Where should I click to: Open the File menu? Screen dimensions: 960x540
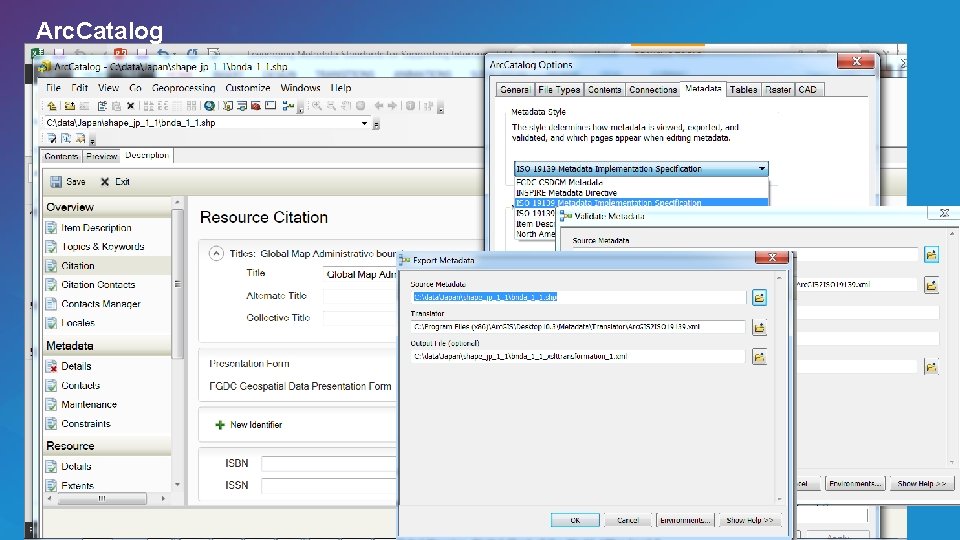click(53, 88)
